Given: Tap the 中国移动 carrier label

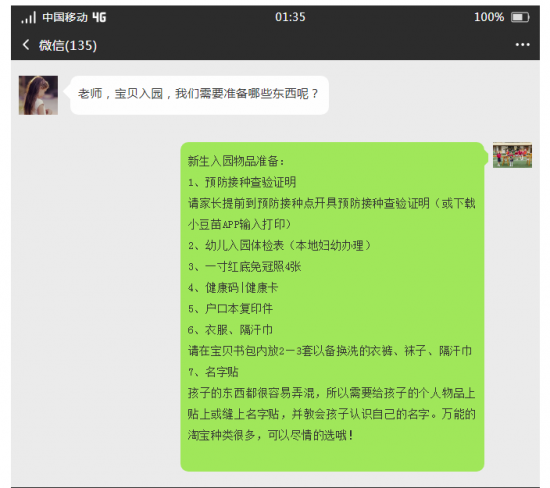Looking at the screenshot, I should [65, 17].
